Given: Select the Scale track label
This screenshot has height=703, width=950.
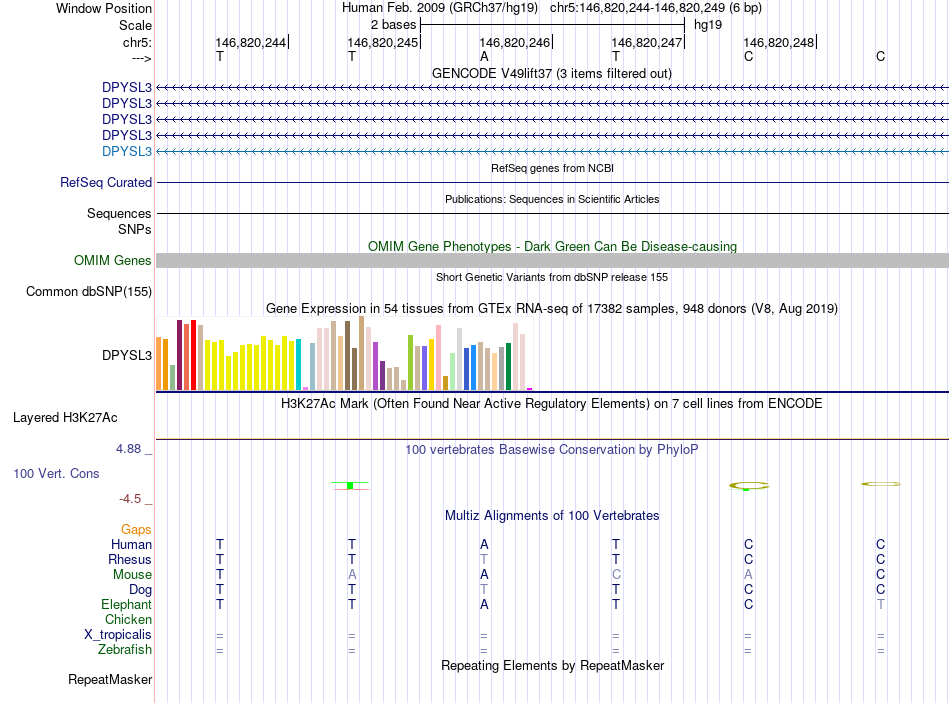Looking at the screenshot, I should [x=135, y=25].
